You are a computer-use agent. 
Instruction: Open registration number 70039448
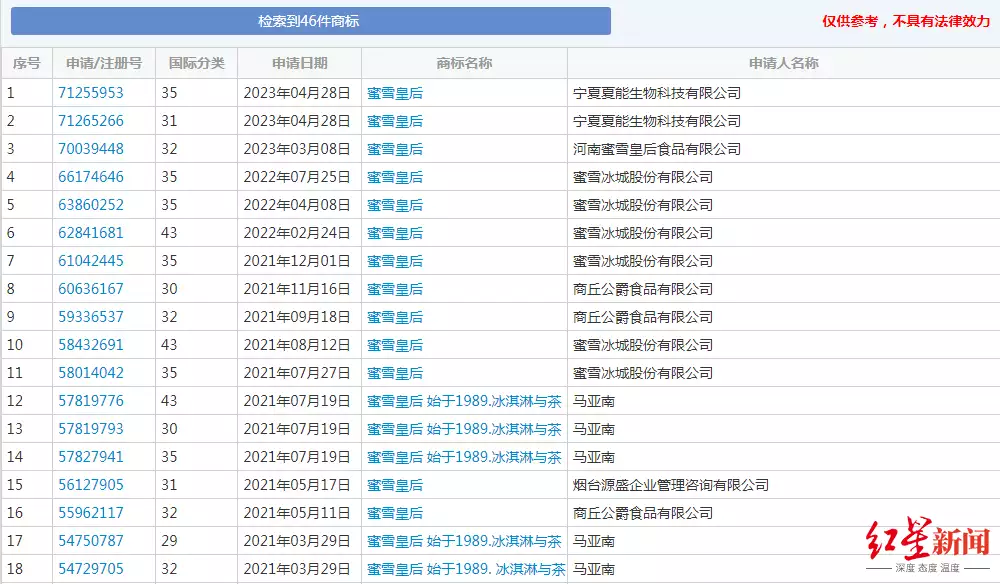[x=91, y=149]
